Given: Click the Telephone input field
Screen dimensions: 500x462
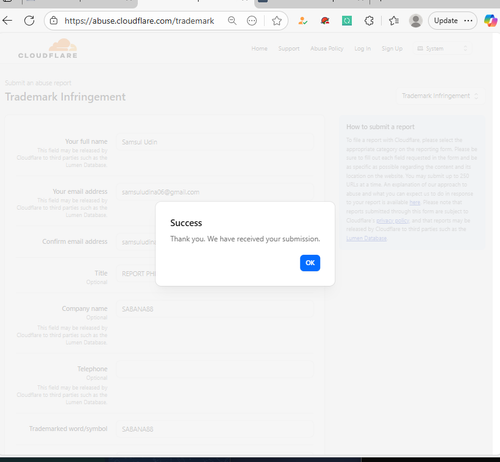Looking at the screenshot, I should coord(215,369).
